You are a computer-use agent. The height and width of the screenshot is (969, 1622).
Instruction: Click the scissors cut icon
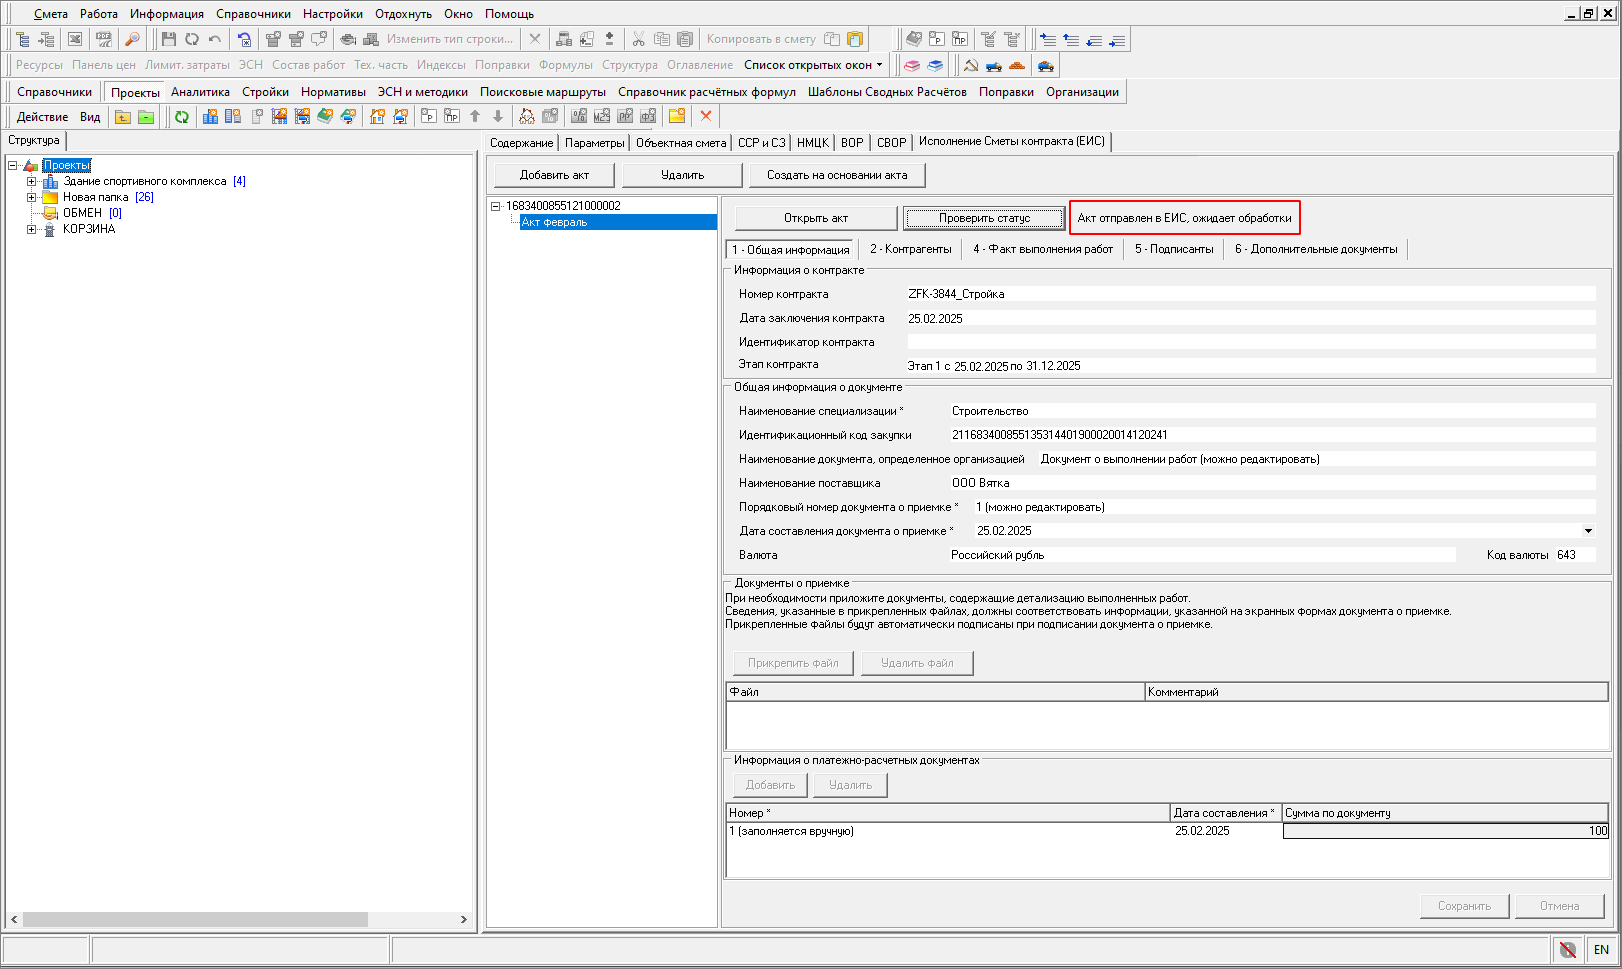click(x=638, y=39)
